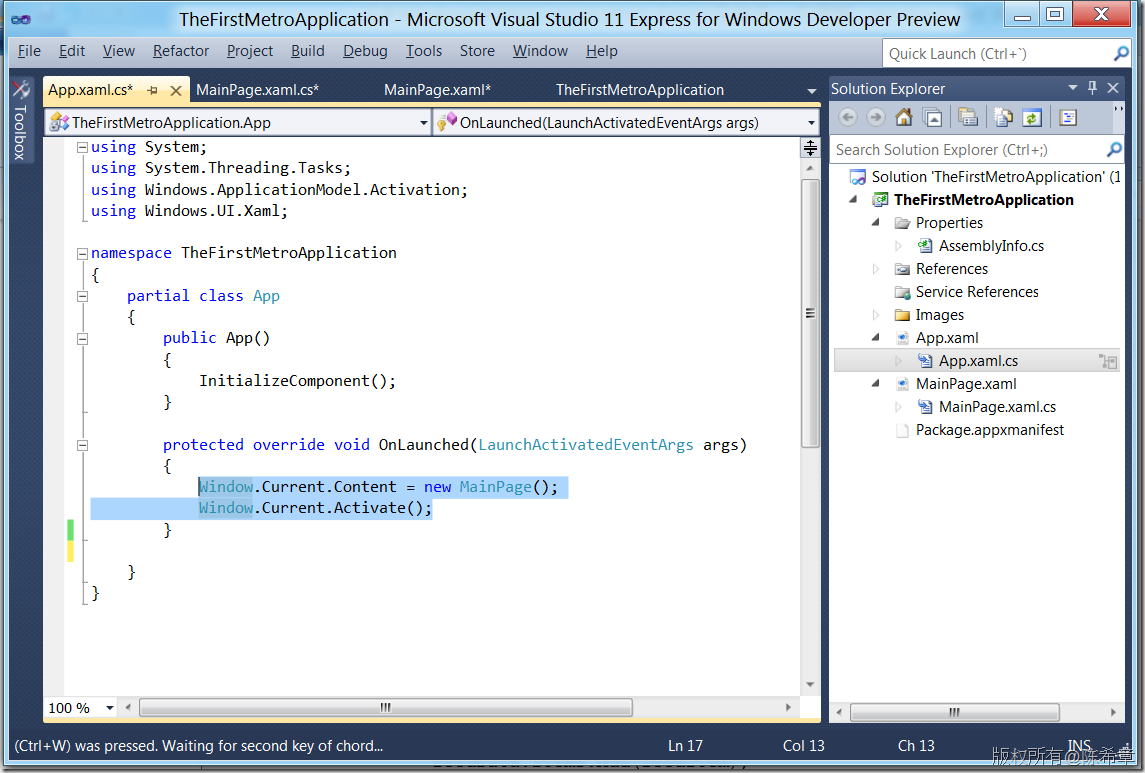Click the Properties icon in Solution Explorer toolbar
This screenshot has height=773, width=1145.
[968, 118]
